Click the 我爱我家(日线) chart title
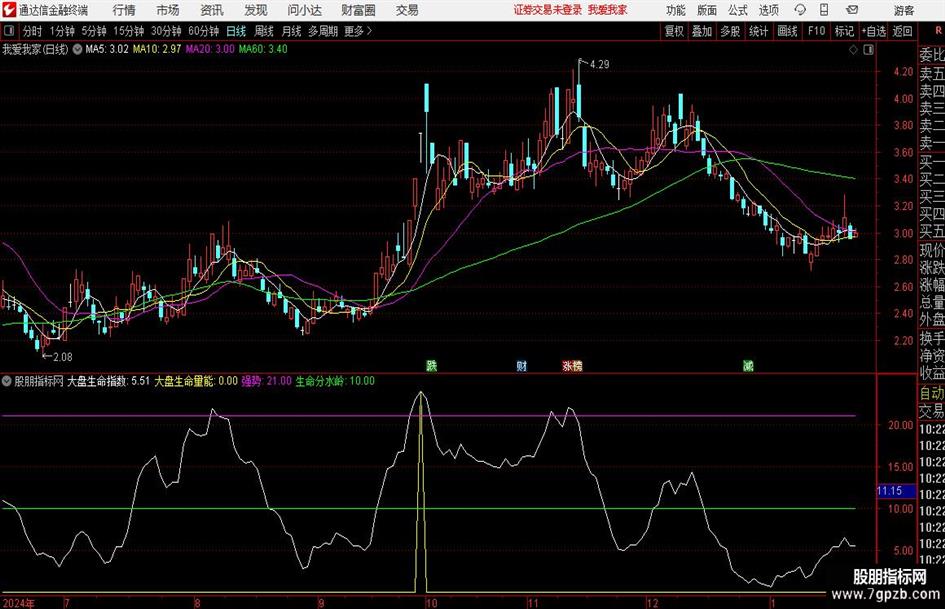This screenshot has height=609, width=945. pos(36,49)
